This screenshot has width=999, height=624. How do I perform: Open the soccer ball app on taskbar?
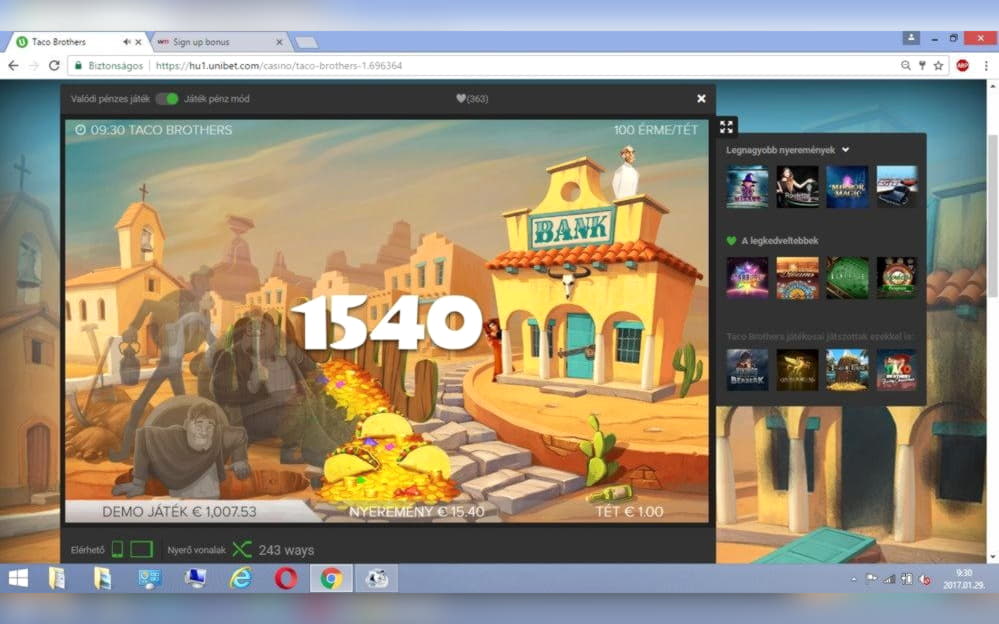click(377, 579)
